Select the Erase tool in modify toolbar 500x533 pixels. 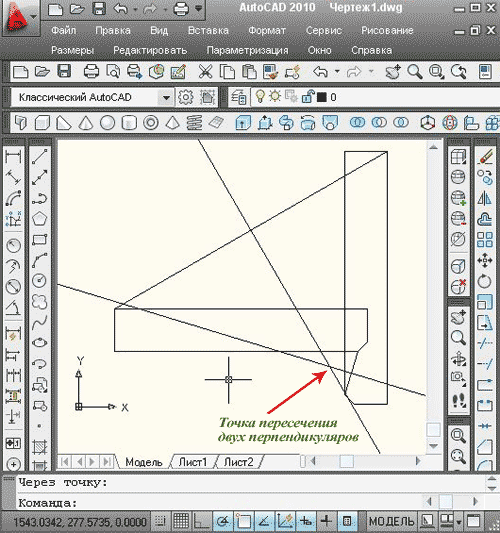[485, 157]
